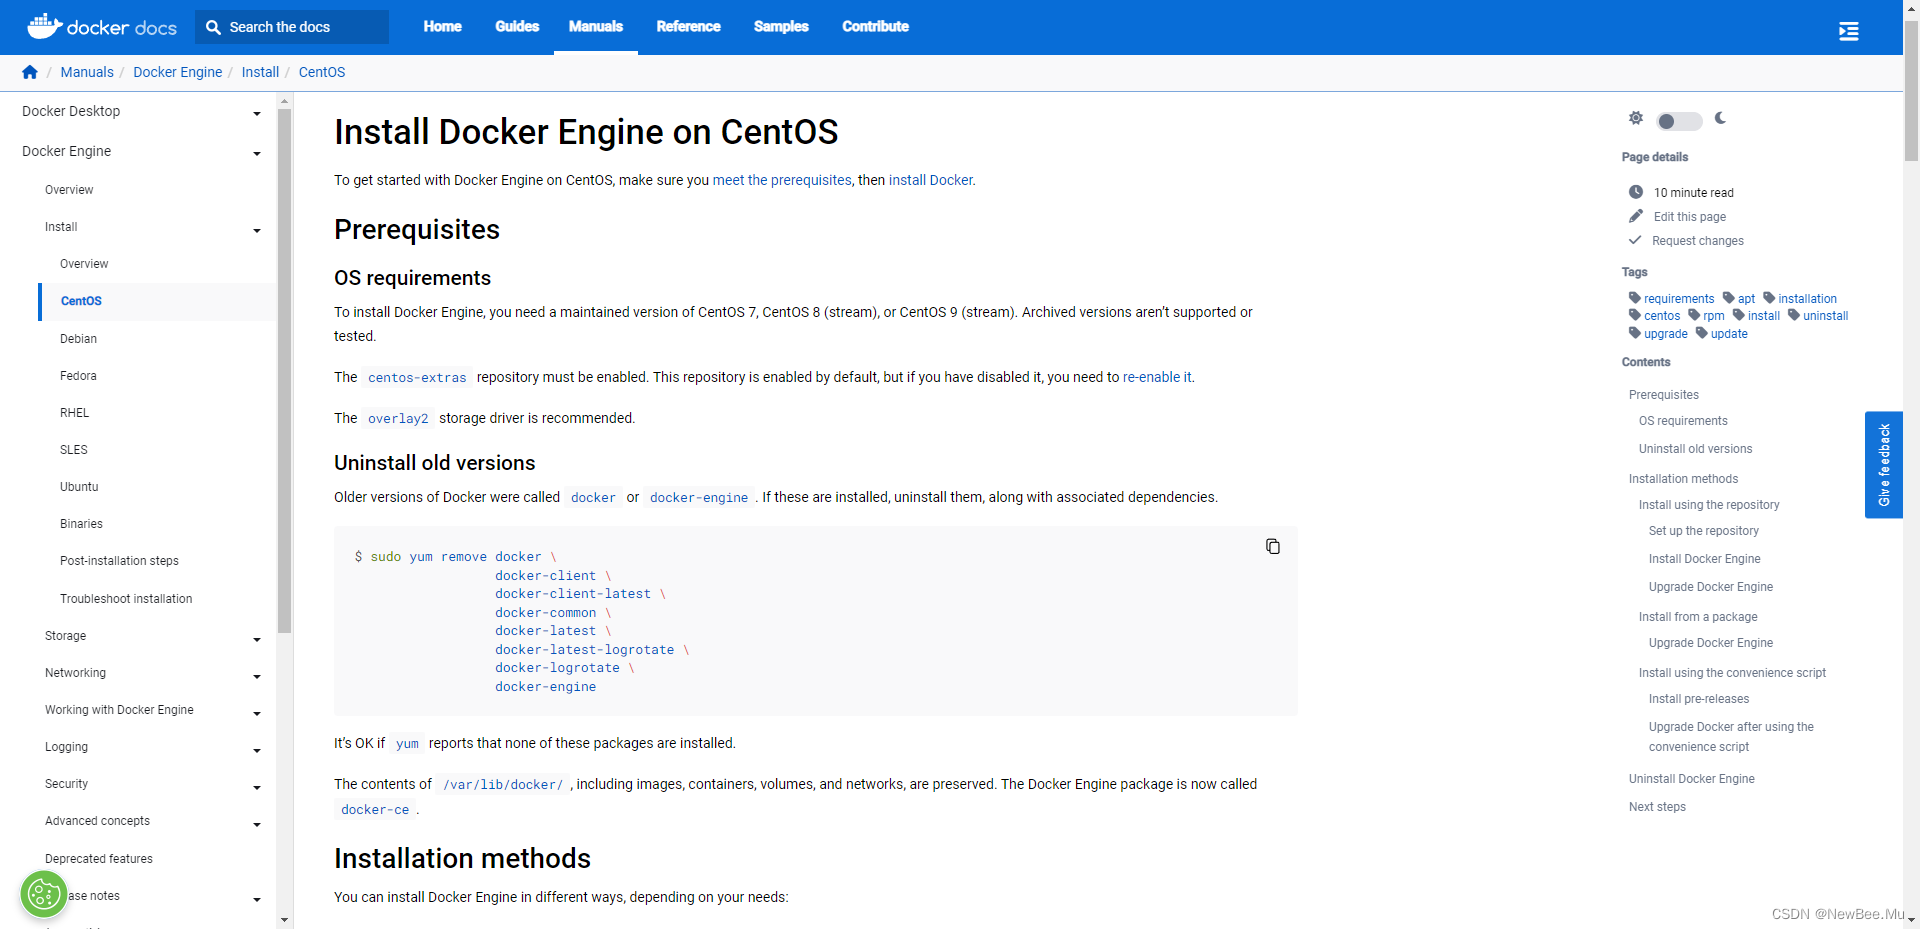Click the Docker docs whale logo

pos(102,27)
